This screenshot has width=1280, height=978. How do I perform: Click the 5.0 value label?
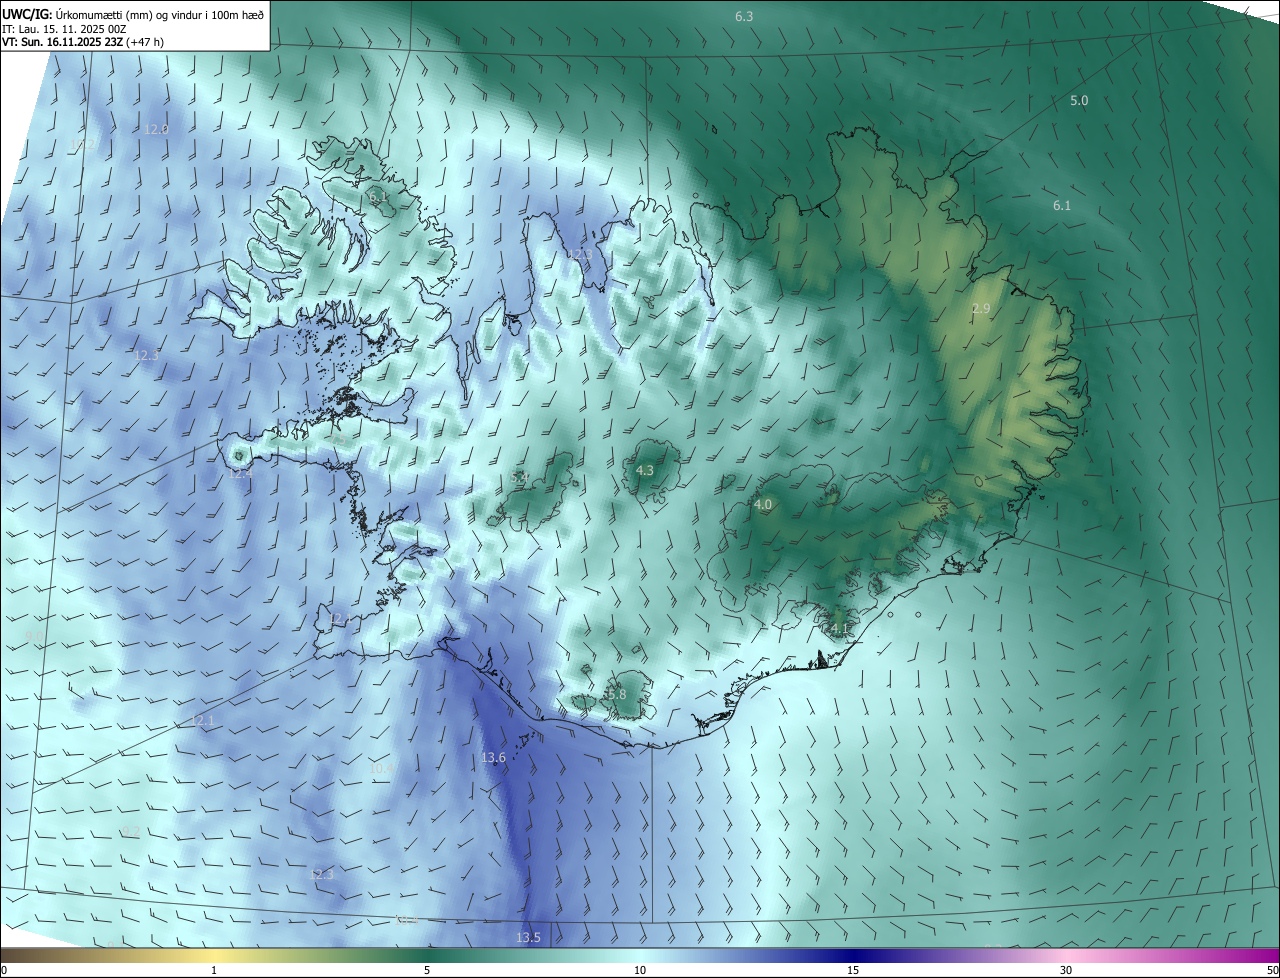click(1079, 101)
